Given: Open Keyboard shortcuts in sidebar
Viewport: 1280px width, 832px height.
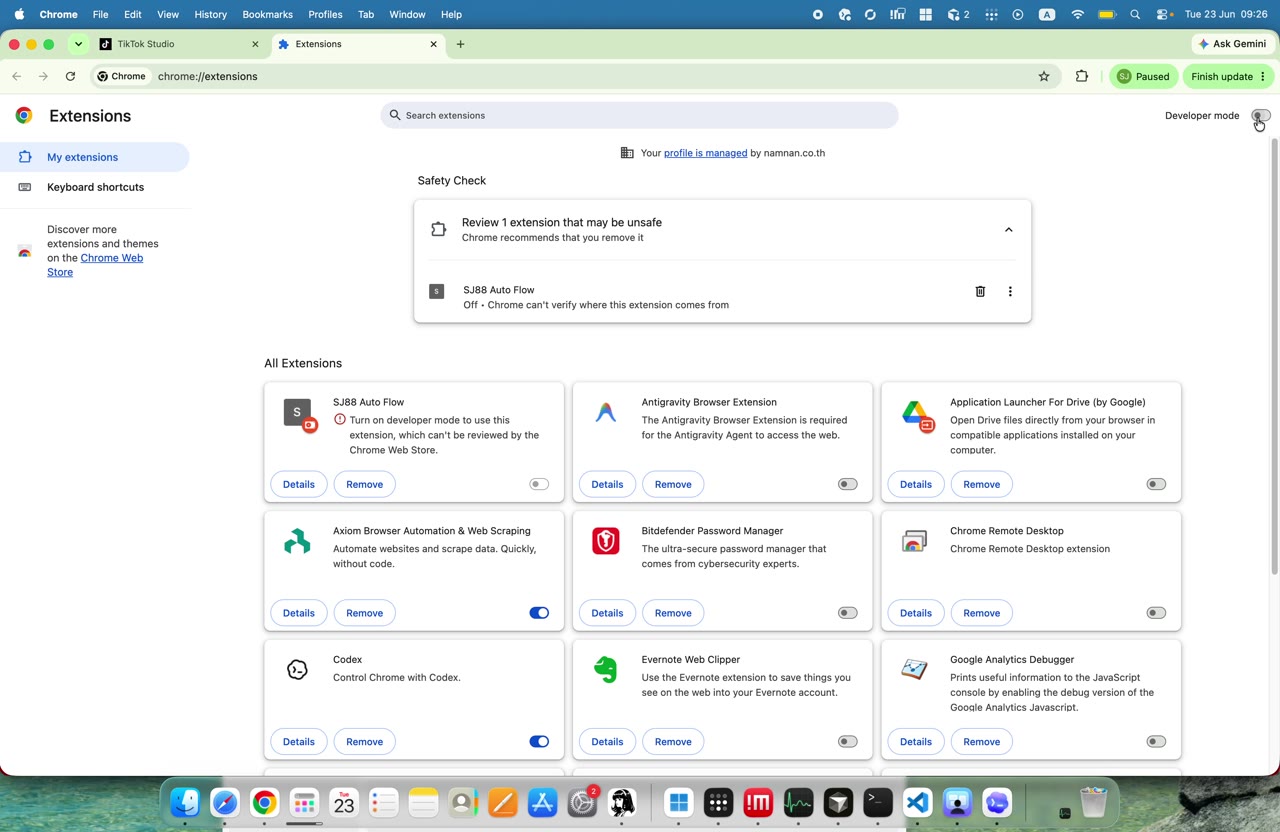Looking at the screenshot, I should (x=94, y=187).
